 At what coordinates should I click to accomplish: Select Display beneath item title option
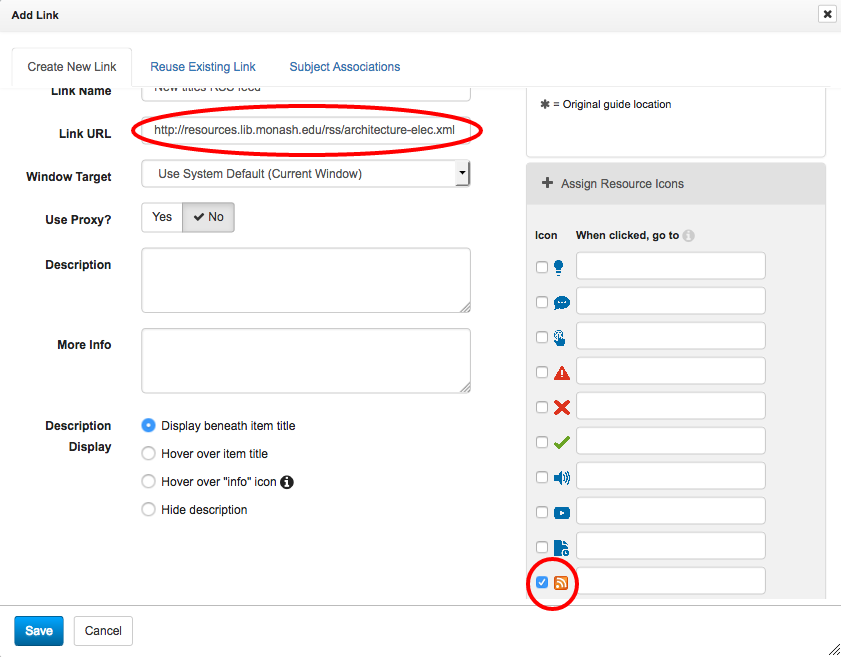click(148, 426)
